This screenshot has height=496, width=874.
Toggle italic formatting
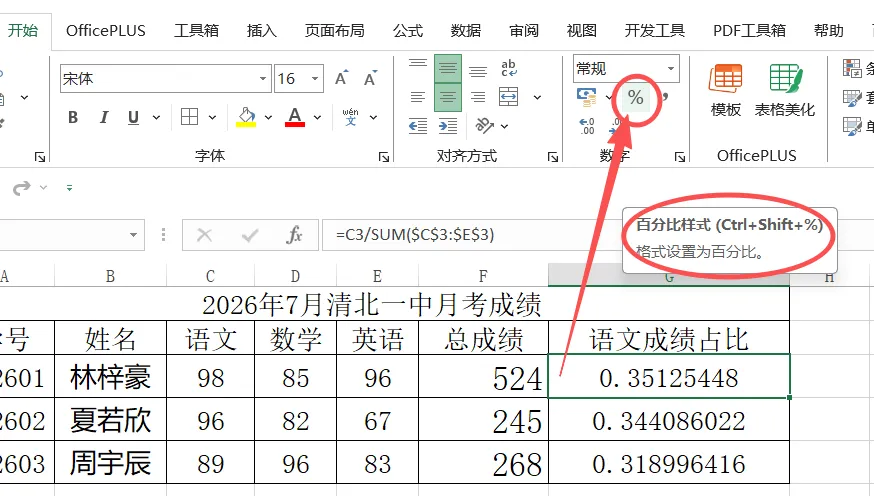104,118
